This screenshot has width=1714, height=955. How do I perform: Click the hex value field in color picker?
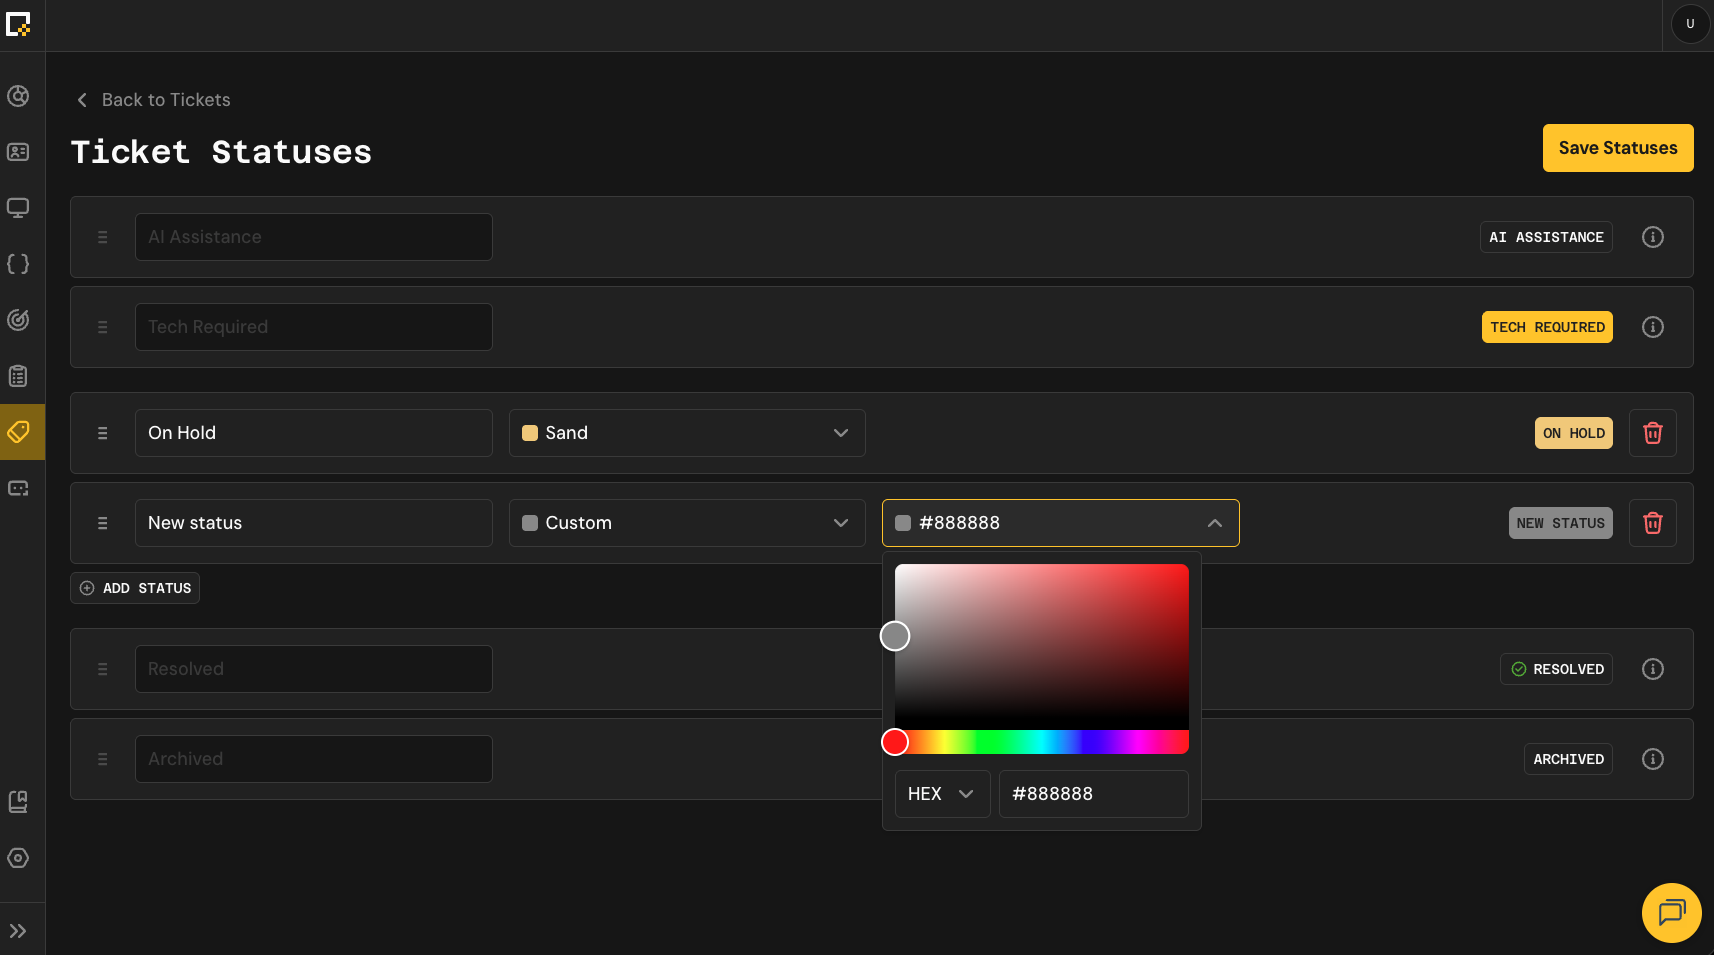pyautogui.click(x=1094, y=794)
